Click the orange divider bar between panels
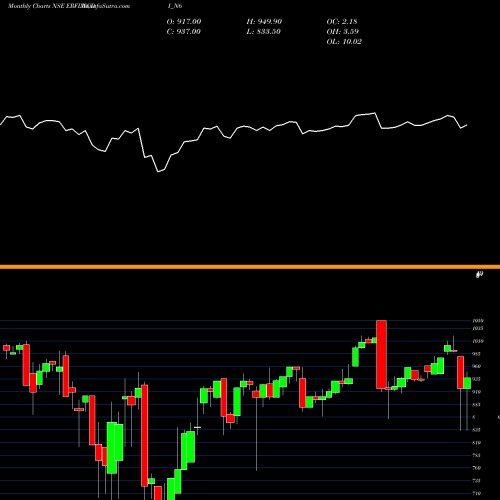Screen dimensions: 500x500 coord(250,267)
